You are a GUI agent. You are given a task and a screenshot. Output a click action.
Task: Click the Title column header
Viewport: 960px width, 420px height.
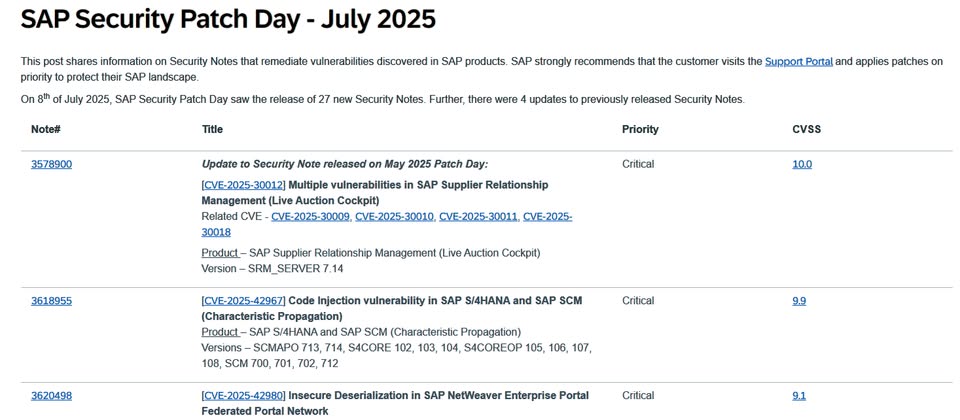pos(212,130)
